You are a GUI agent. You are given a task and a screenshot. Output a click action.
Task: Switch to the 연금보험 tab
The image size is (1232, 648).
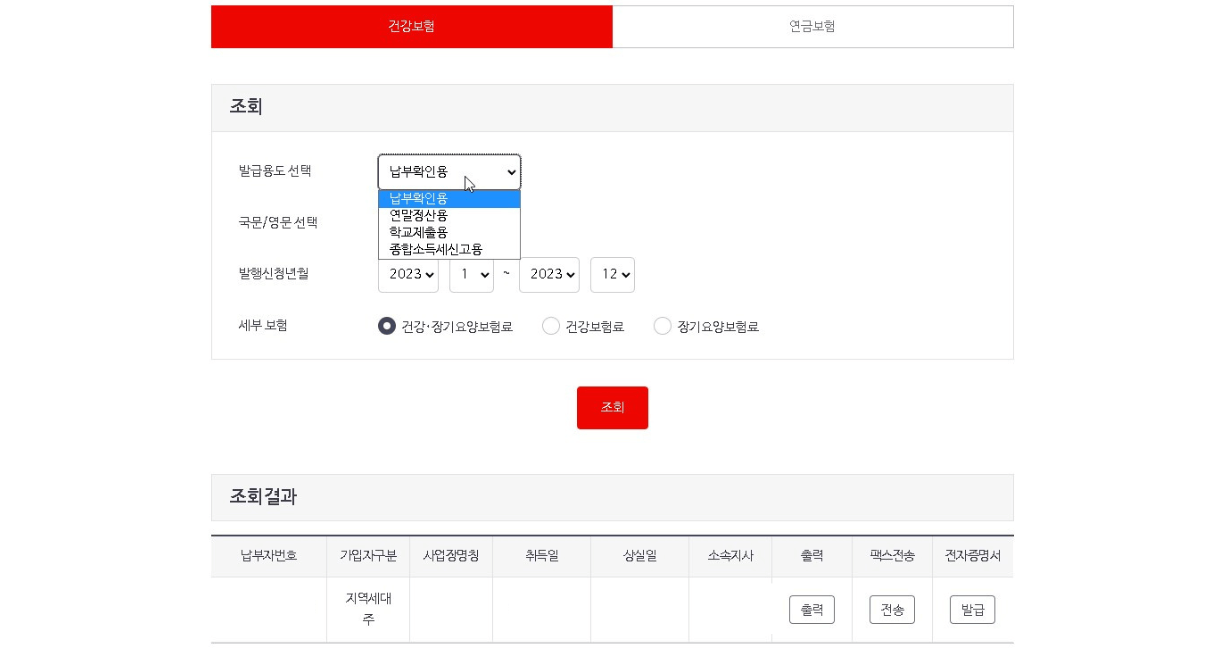(812, 26)
